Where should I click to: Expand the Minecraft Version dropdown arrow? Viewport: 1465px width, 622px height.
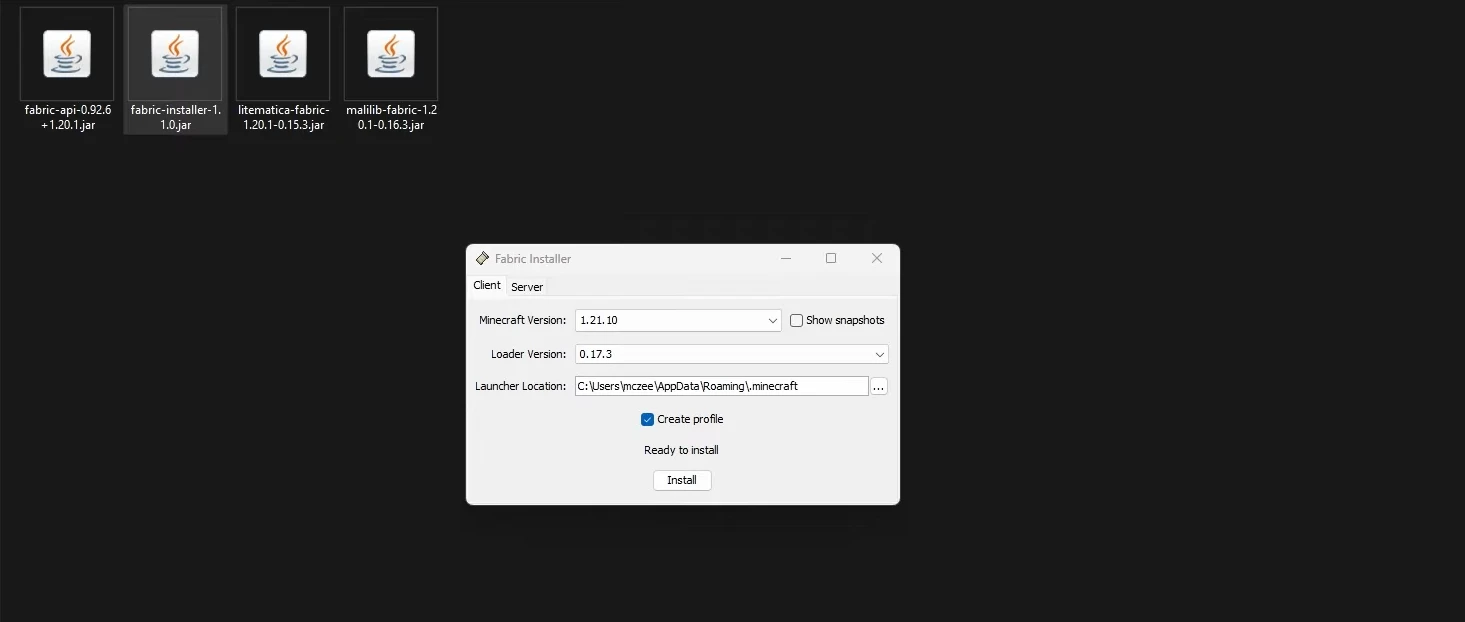click(x=773, y=321)
